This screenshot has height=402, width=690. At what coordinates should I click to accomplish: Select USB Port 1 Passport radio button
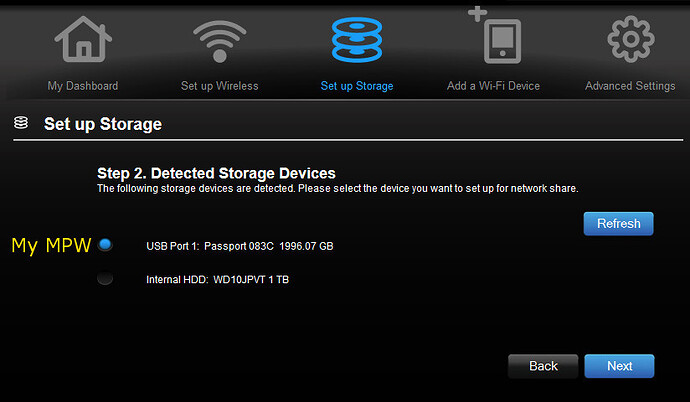(x=106, y=244)
